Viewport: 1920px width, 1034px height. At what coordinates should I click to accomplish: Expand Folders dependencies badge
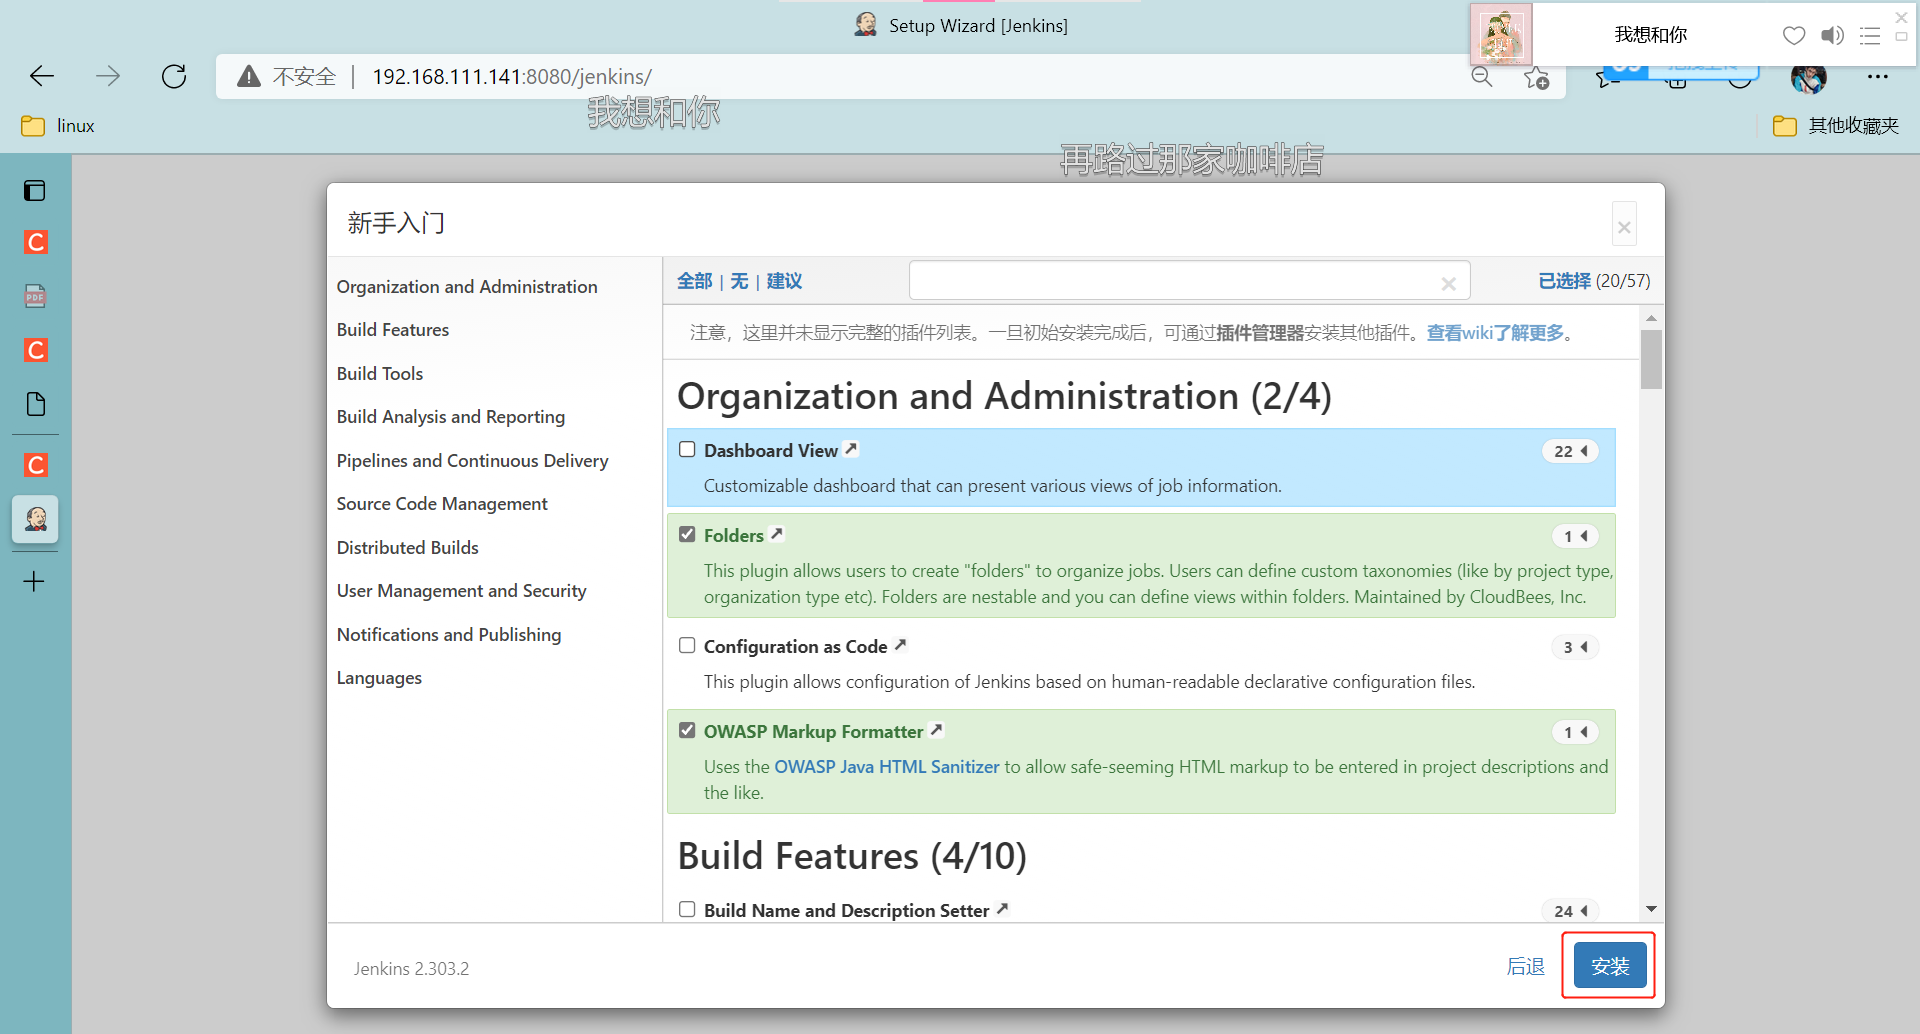pyautogui.click(x=1575, y=536)
